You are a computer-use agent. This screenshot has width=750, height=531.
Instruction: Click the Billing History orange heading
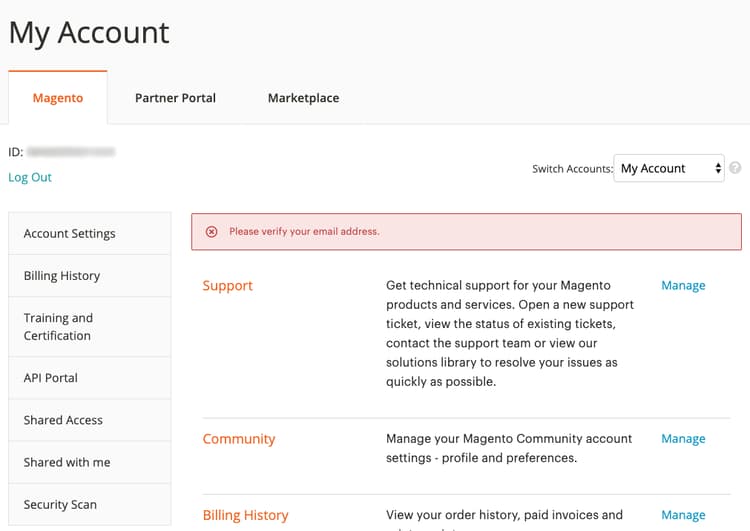point(245,515)
